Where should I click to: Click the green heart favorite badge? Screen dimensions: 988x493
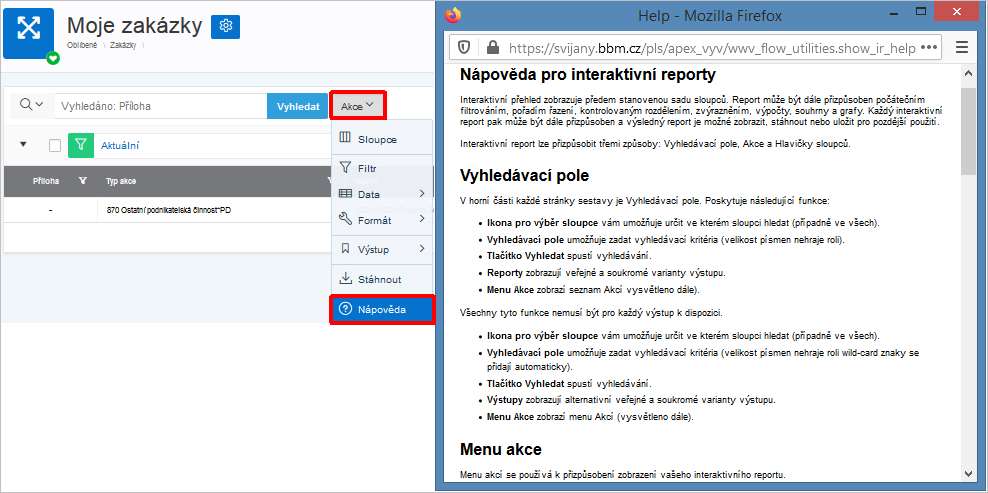53,59
